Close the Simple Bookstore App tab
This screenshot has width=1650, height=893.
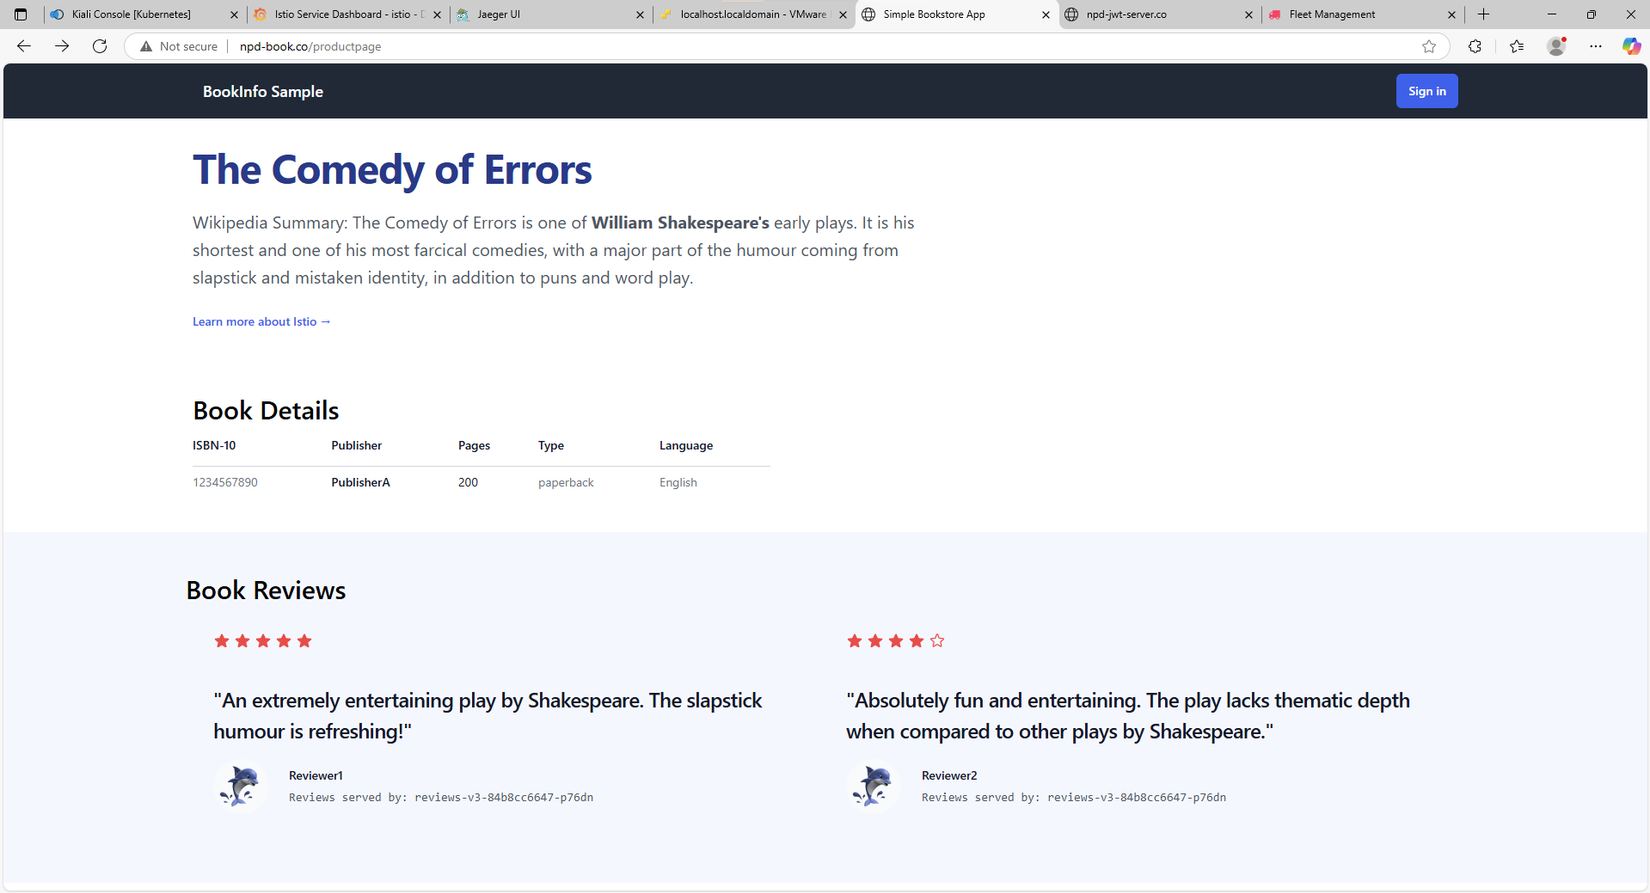coord(1046,15)
